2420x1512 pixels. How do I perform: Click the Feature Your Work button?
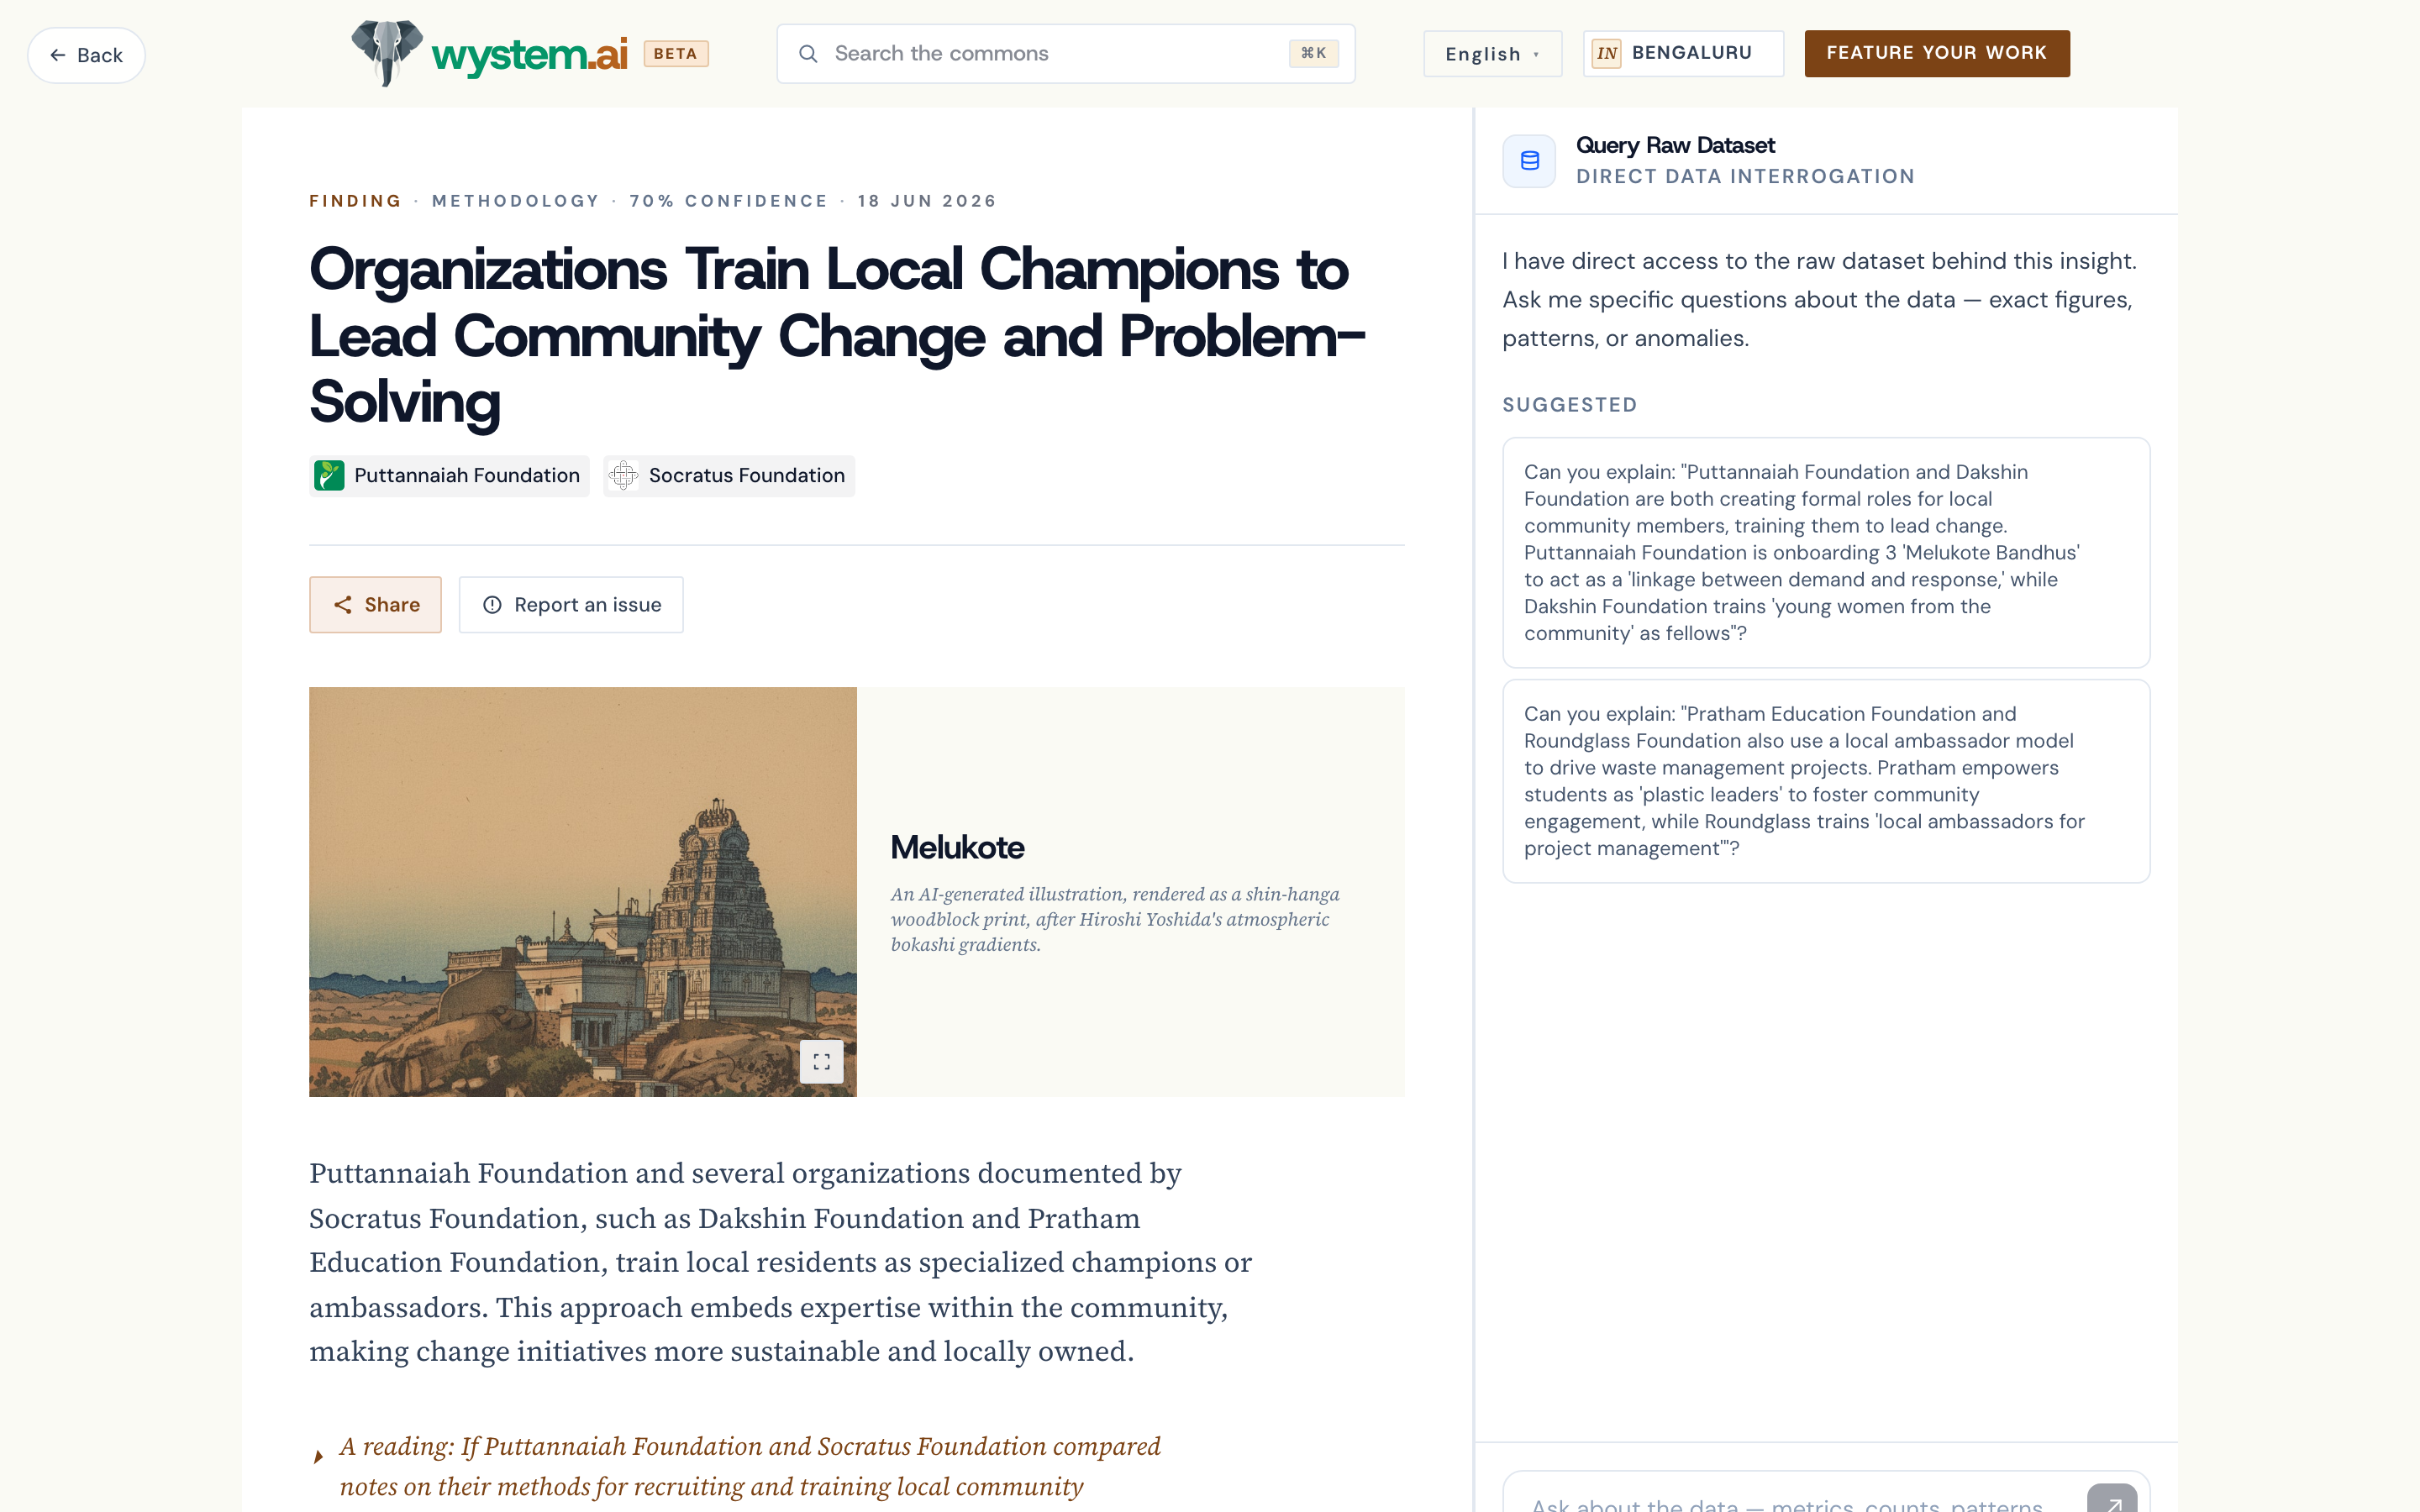(x=1936, y=53)
